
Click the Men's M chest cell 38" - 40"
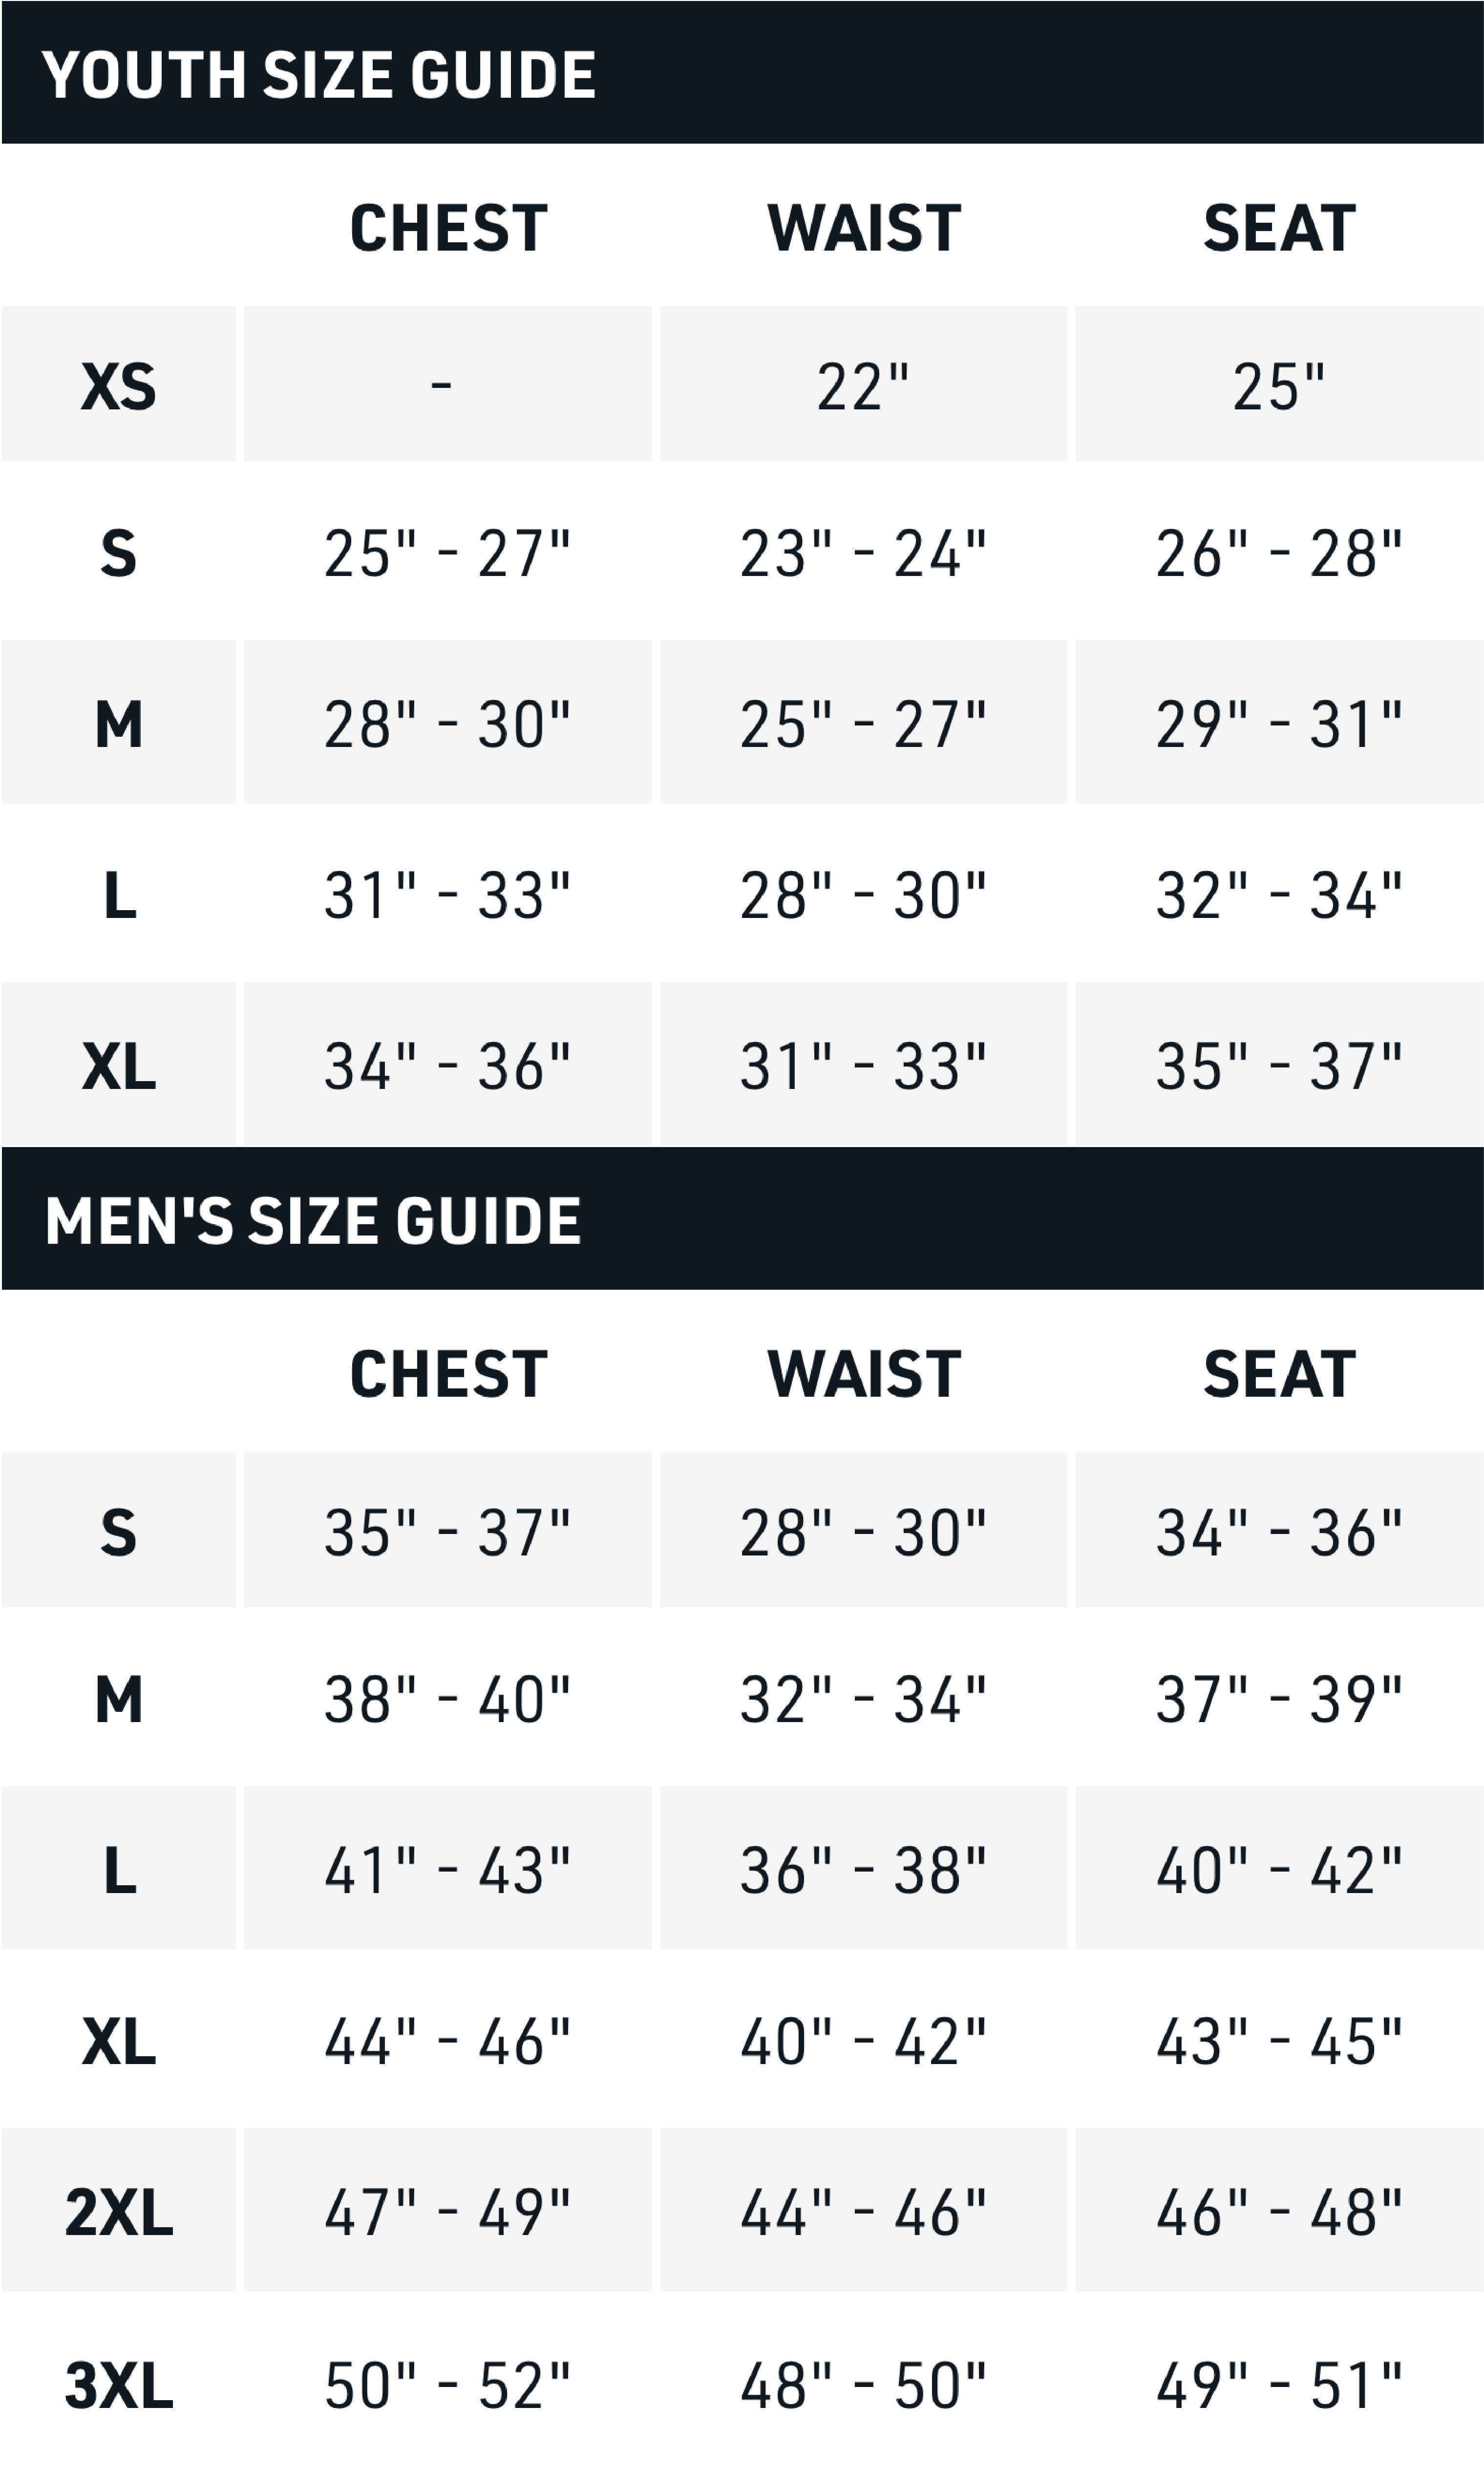point(448,1699)
